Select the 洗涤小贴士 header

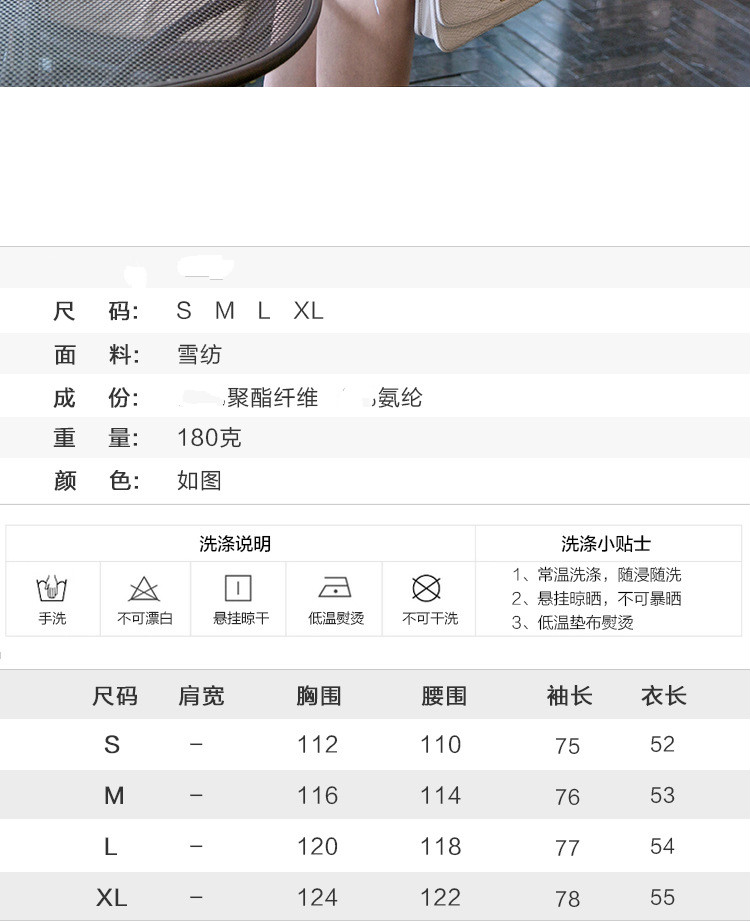[x=606, y=544]
